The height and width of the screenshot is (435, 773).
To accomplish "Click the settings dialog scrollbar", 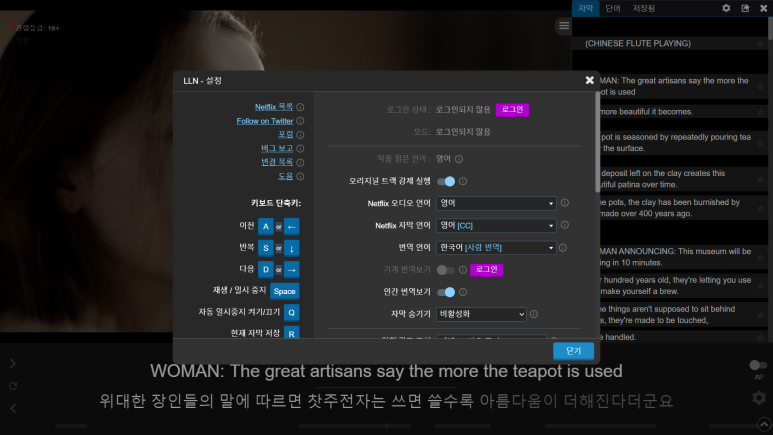I will click(597, 142).
